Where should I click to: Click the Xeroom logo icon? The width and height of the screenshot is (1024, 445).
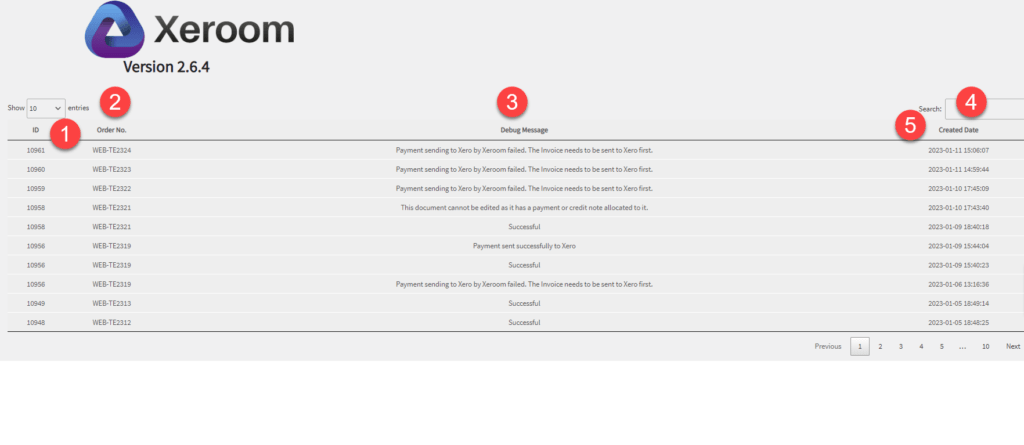[x=114, y=29]
